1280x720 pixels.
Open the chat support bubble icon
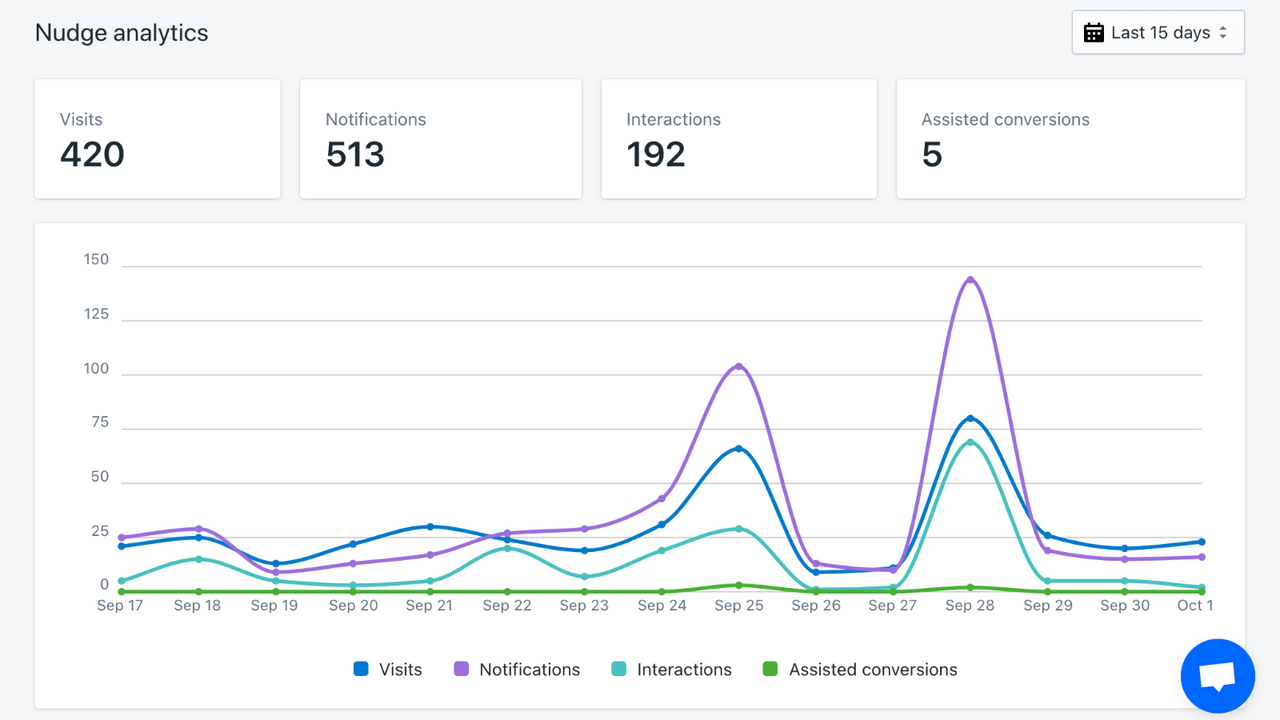click(x=1217, y=676)
